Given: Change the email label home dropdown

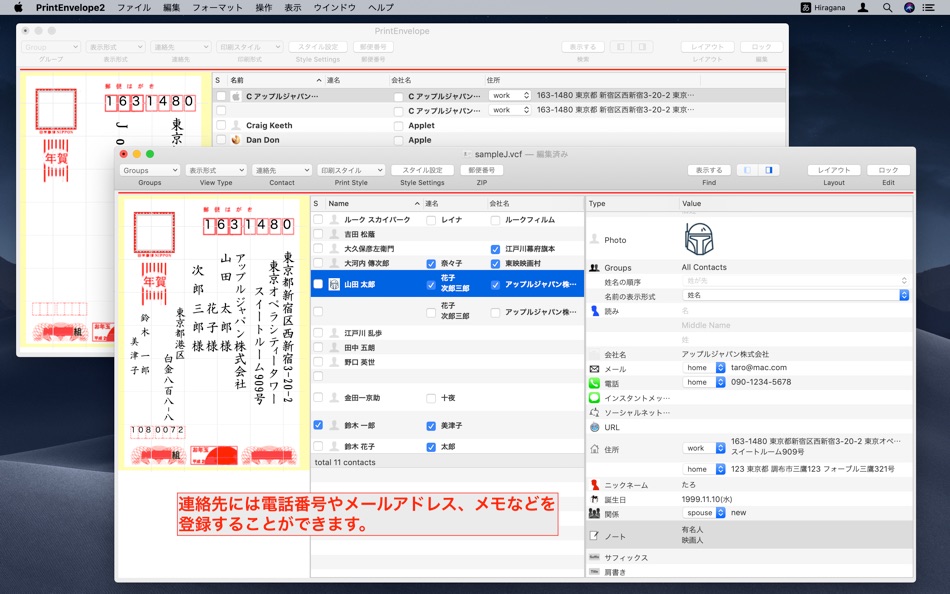Looking at the screenshot, I should coord(704,367).
